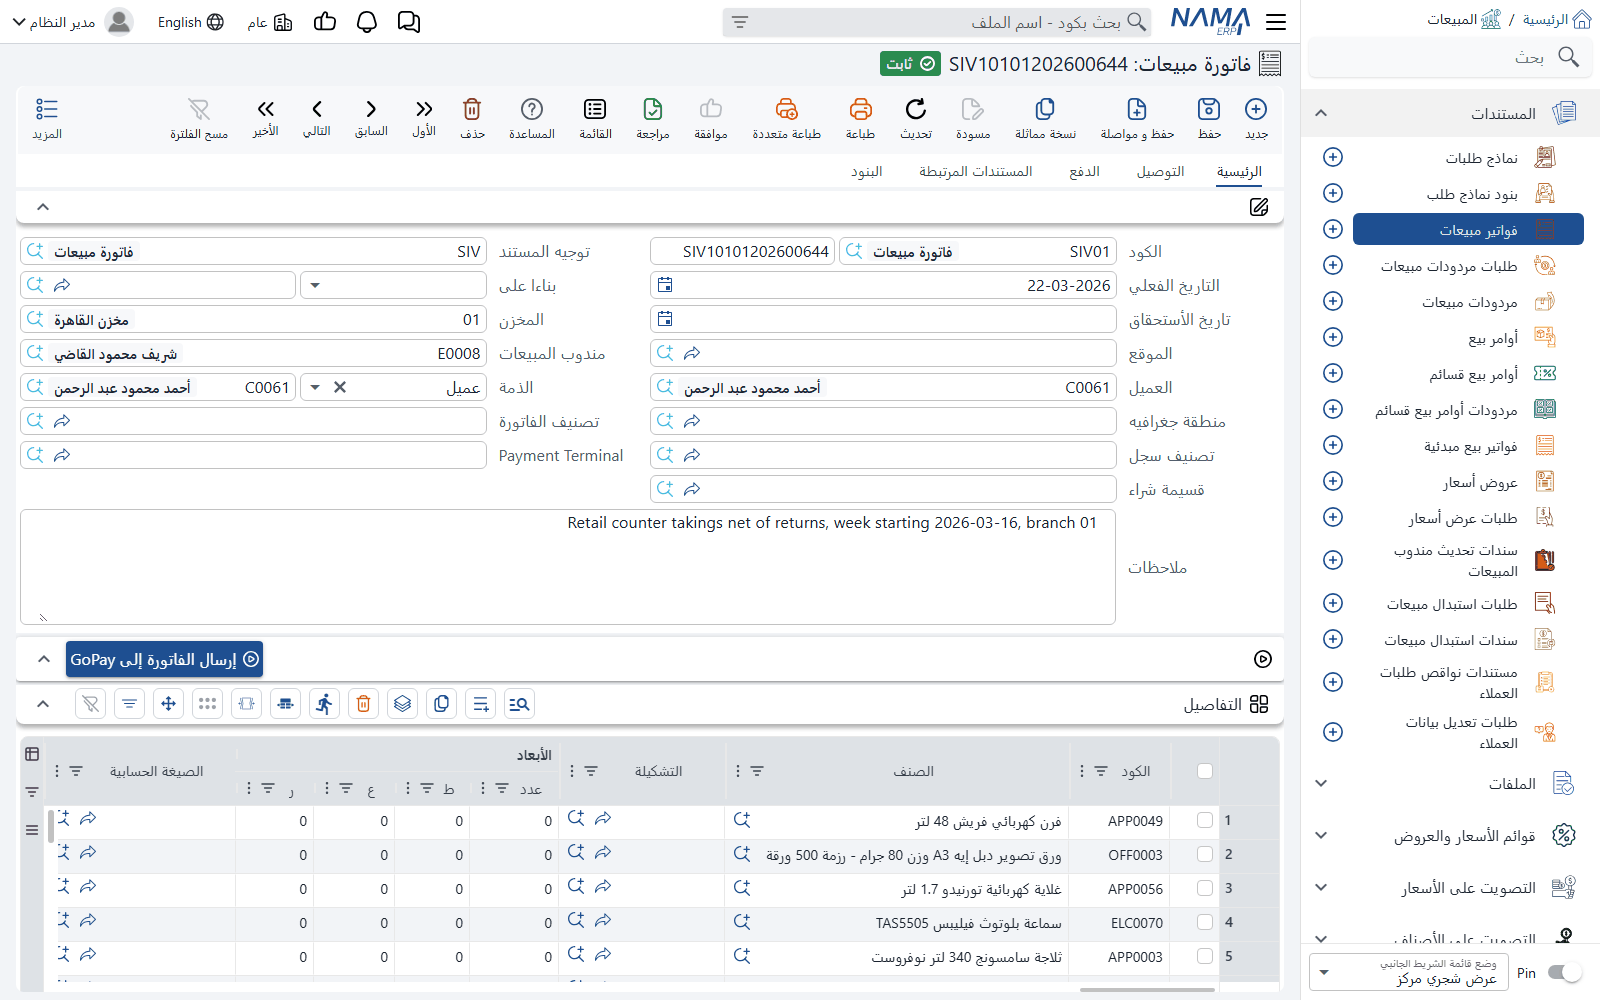Open the hamburger menu next to NAMA logo
The height and width of the screenshot is (1000, 1600).
click(1276, 22)
